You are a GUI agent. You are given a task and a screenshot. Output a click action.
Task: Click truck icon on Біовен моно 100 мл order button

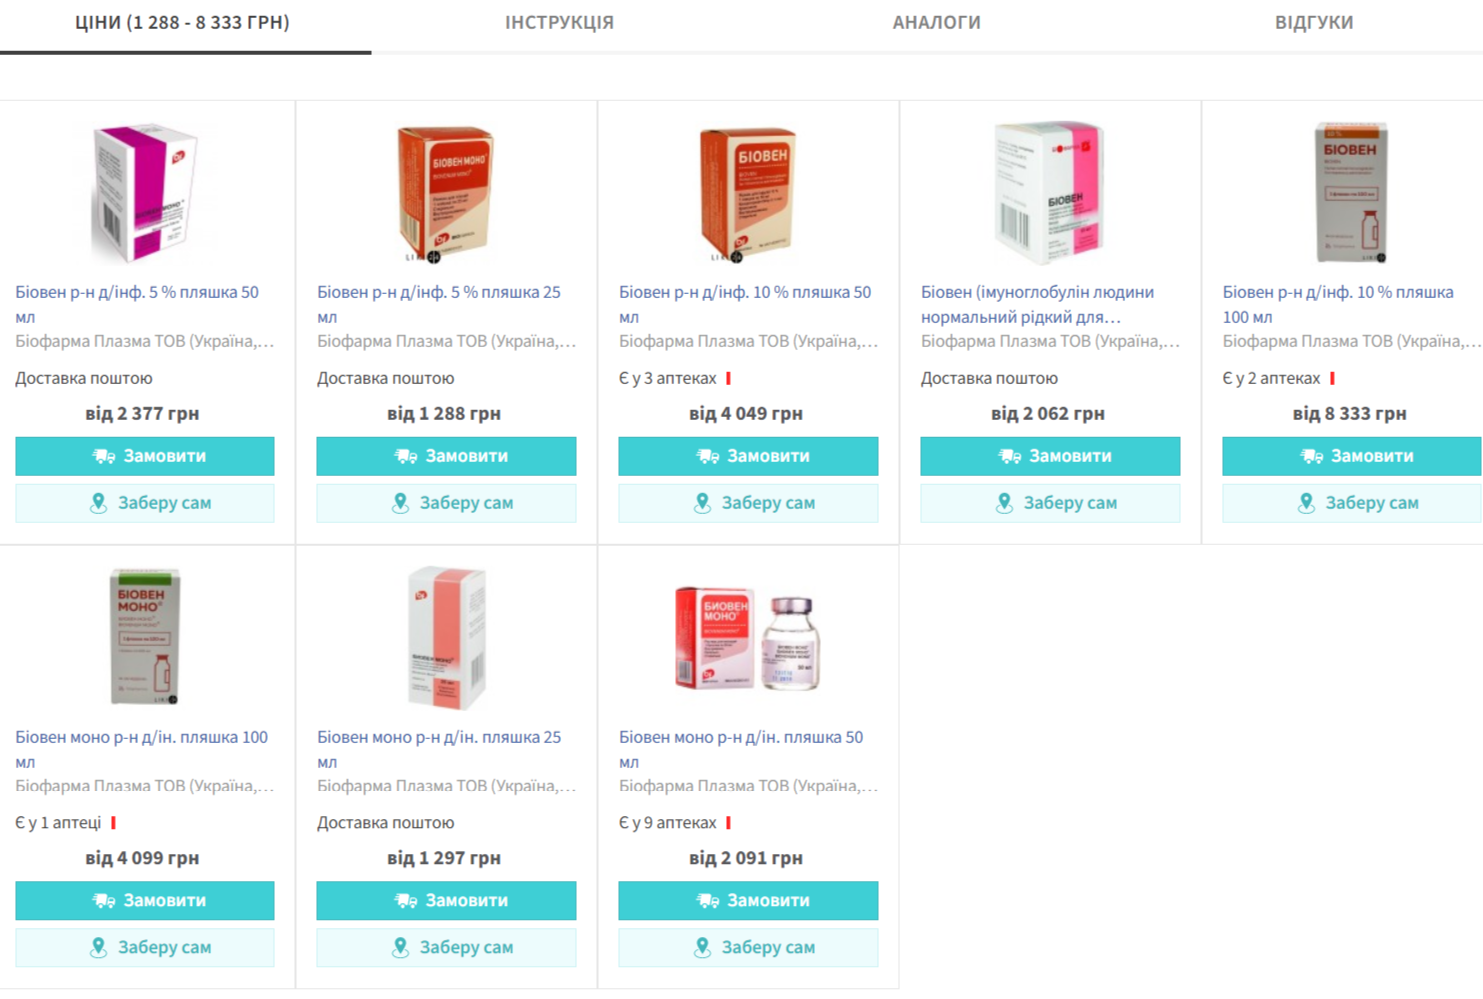pyautogui.click(x=104, y=901)
